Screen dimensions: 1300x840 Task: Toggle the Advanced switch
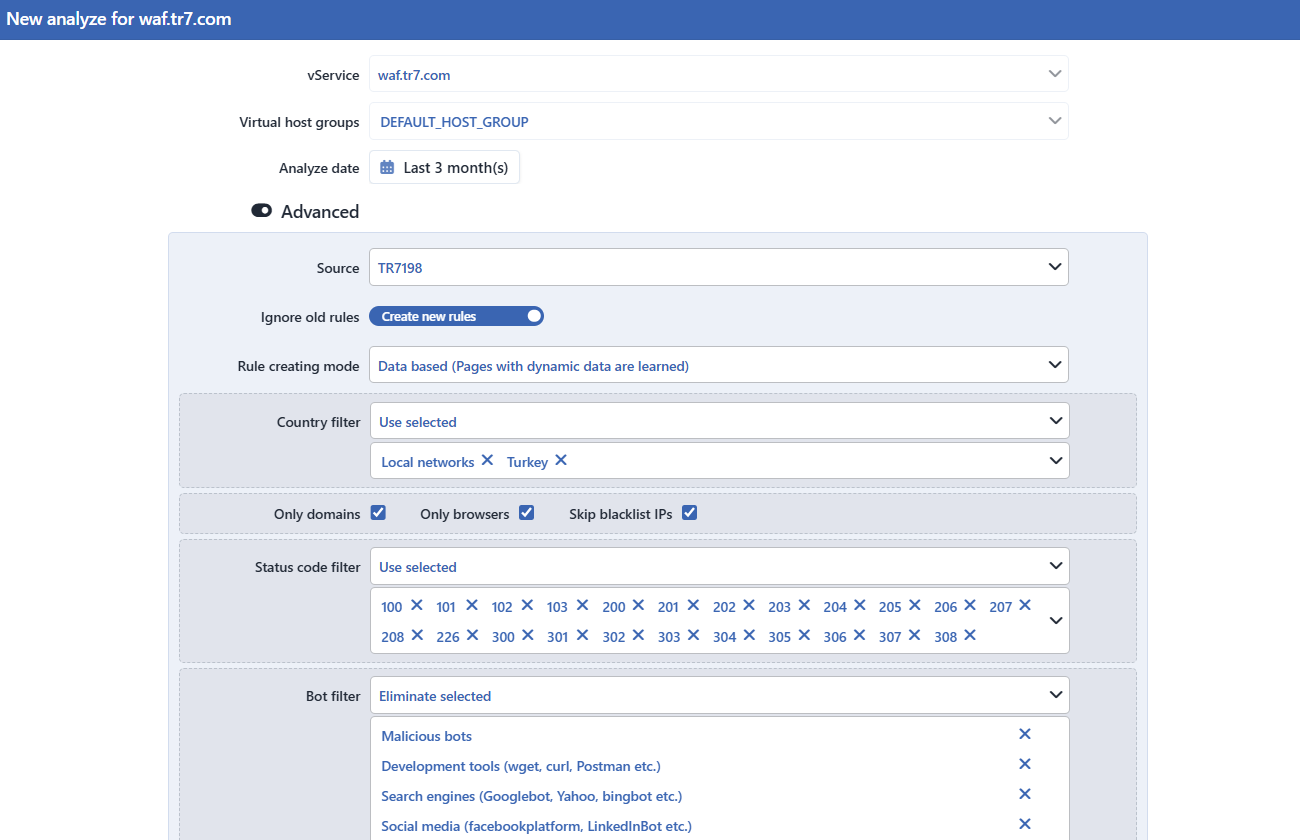[262, 211]
